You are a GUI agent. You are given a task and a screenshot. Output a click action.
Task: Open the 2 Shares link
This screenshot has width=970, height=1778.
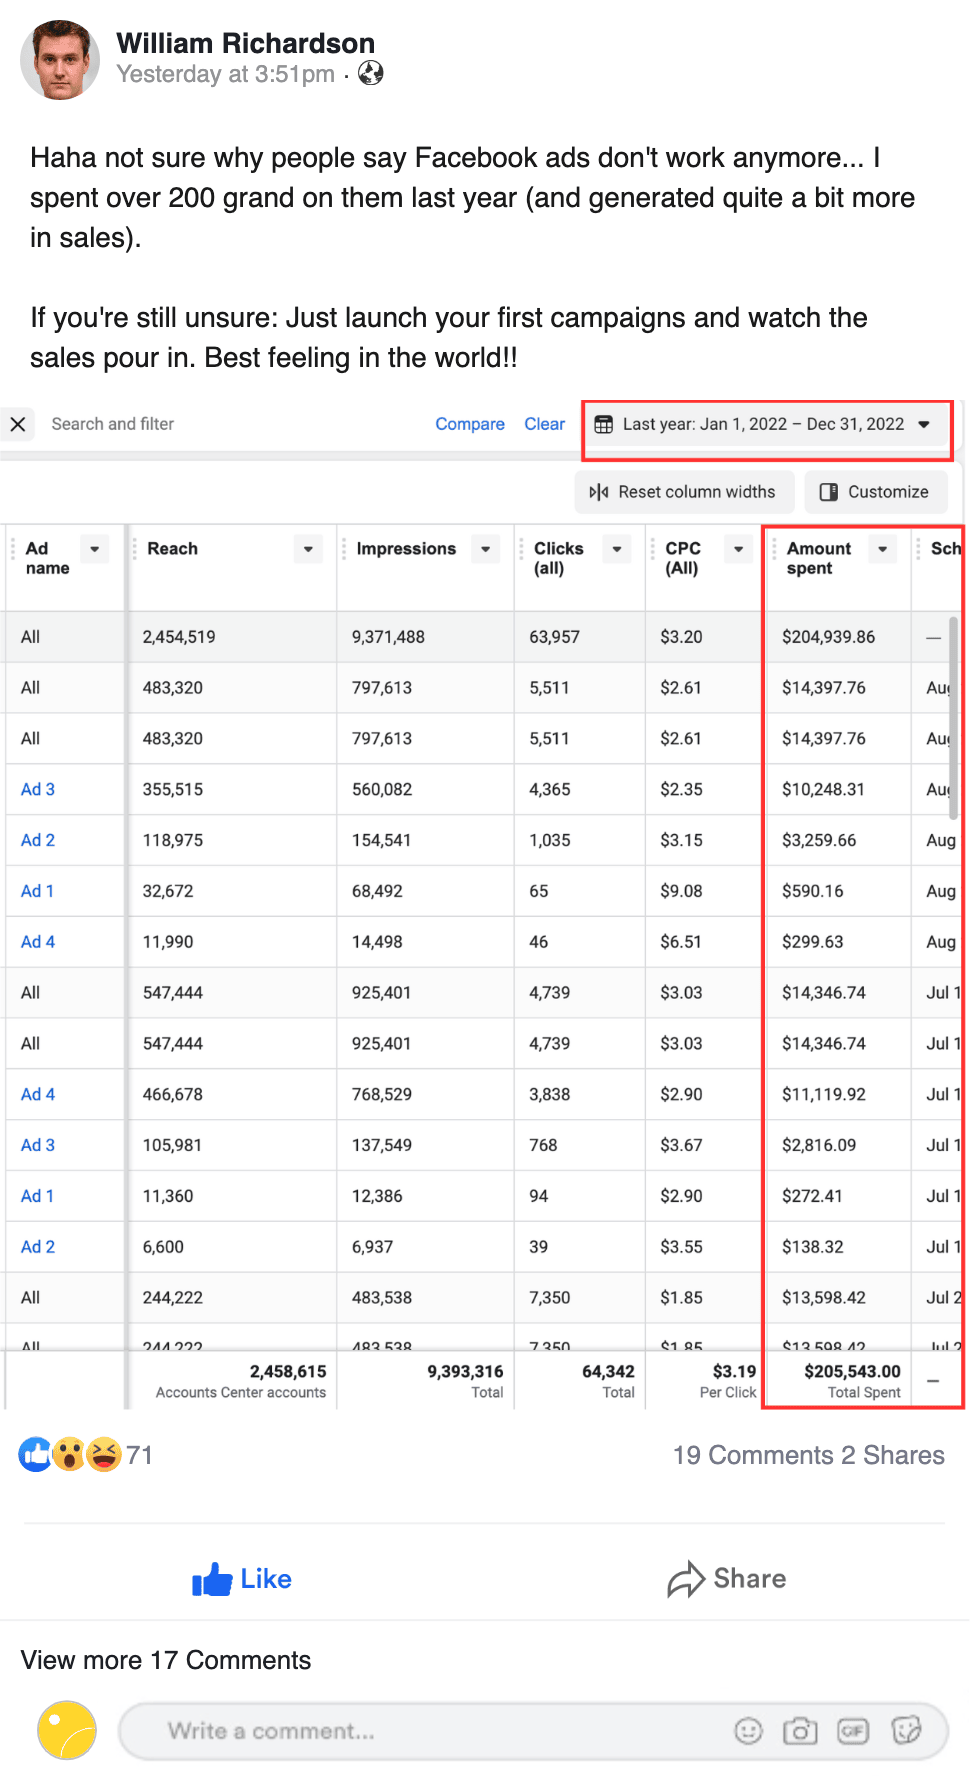(893, 1455)
